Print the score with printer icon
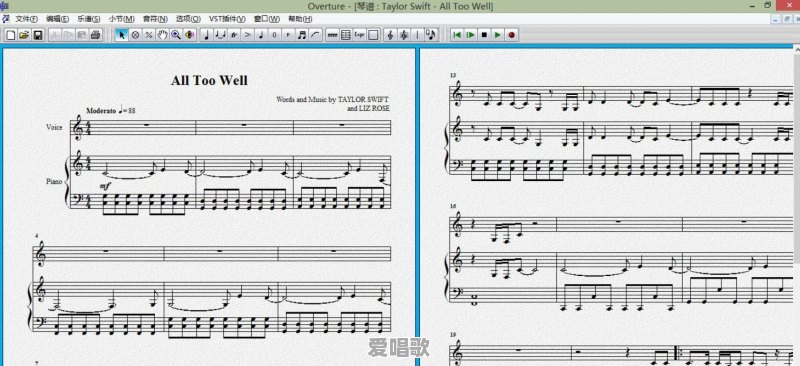 click(x=95, y=35)
